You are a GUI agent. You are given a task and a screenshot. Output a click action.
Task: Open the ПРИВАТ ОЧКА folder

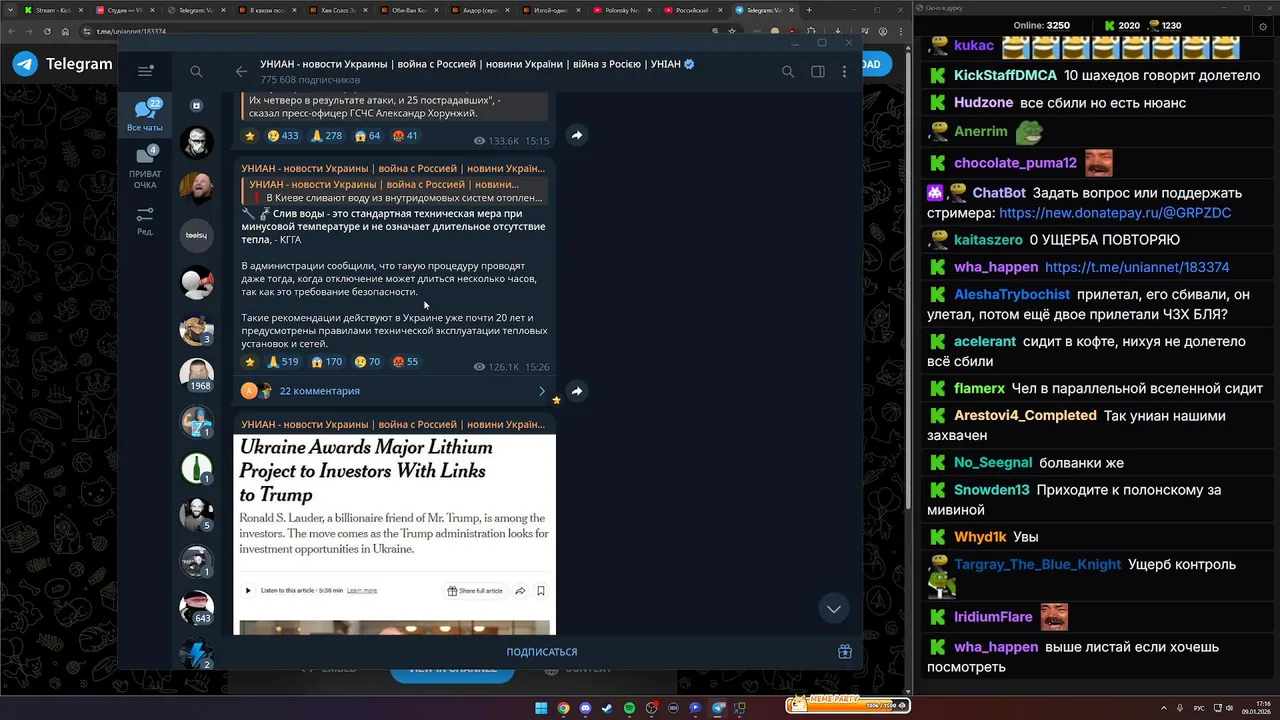(x=145, y=168)
